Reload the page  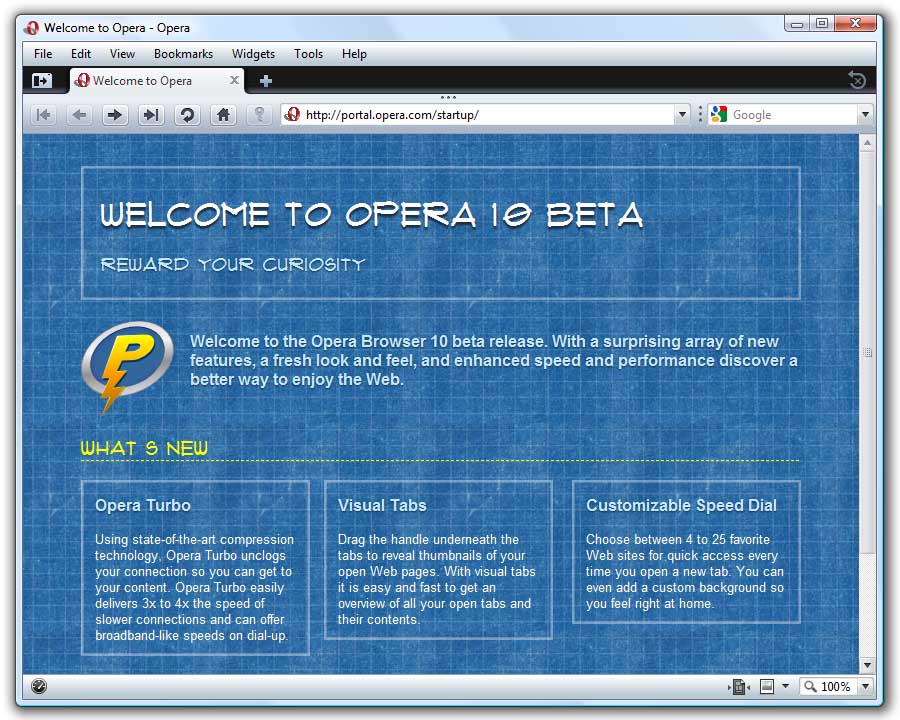(x=187, y=115)
